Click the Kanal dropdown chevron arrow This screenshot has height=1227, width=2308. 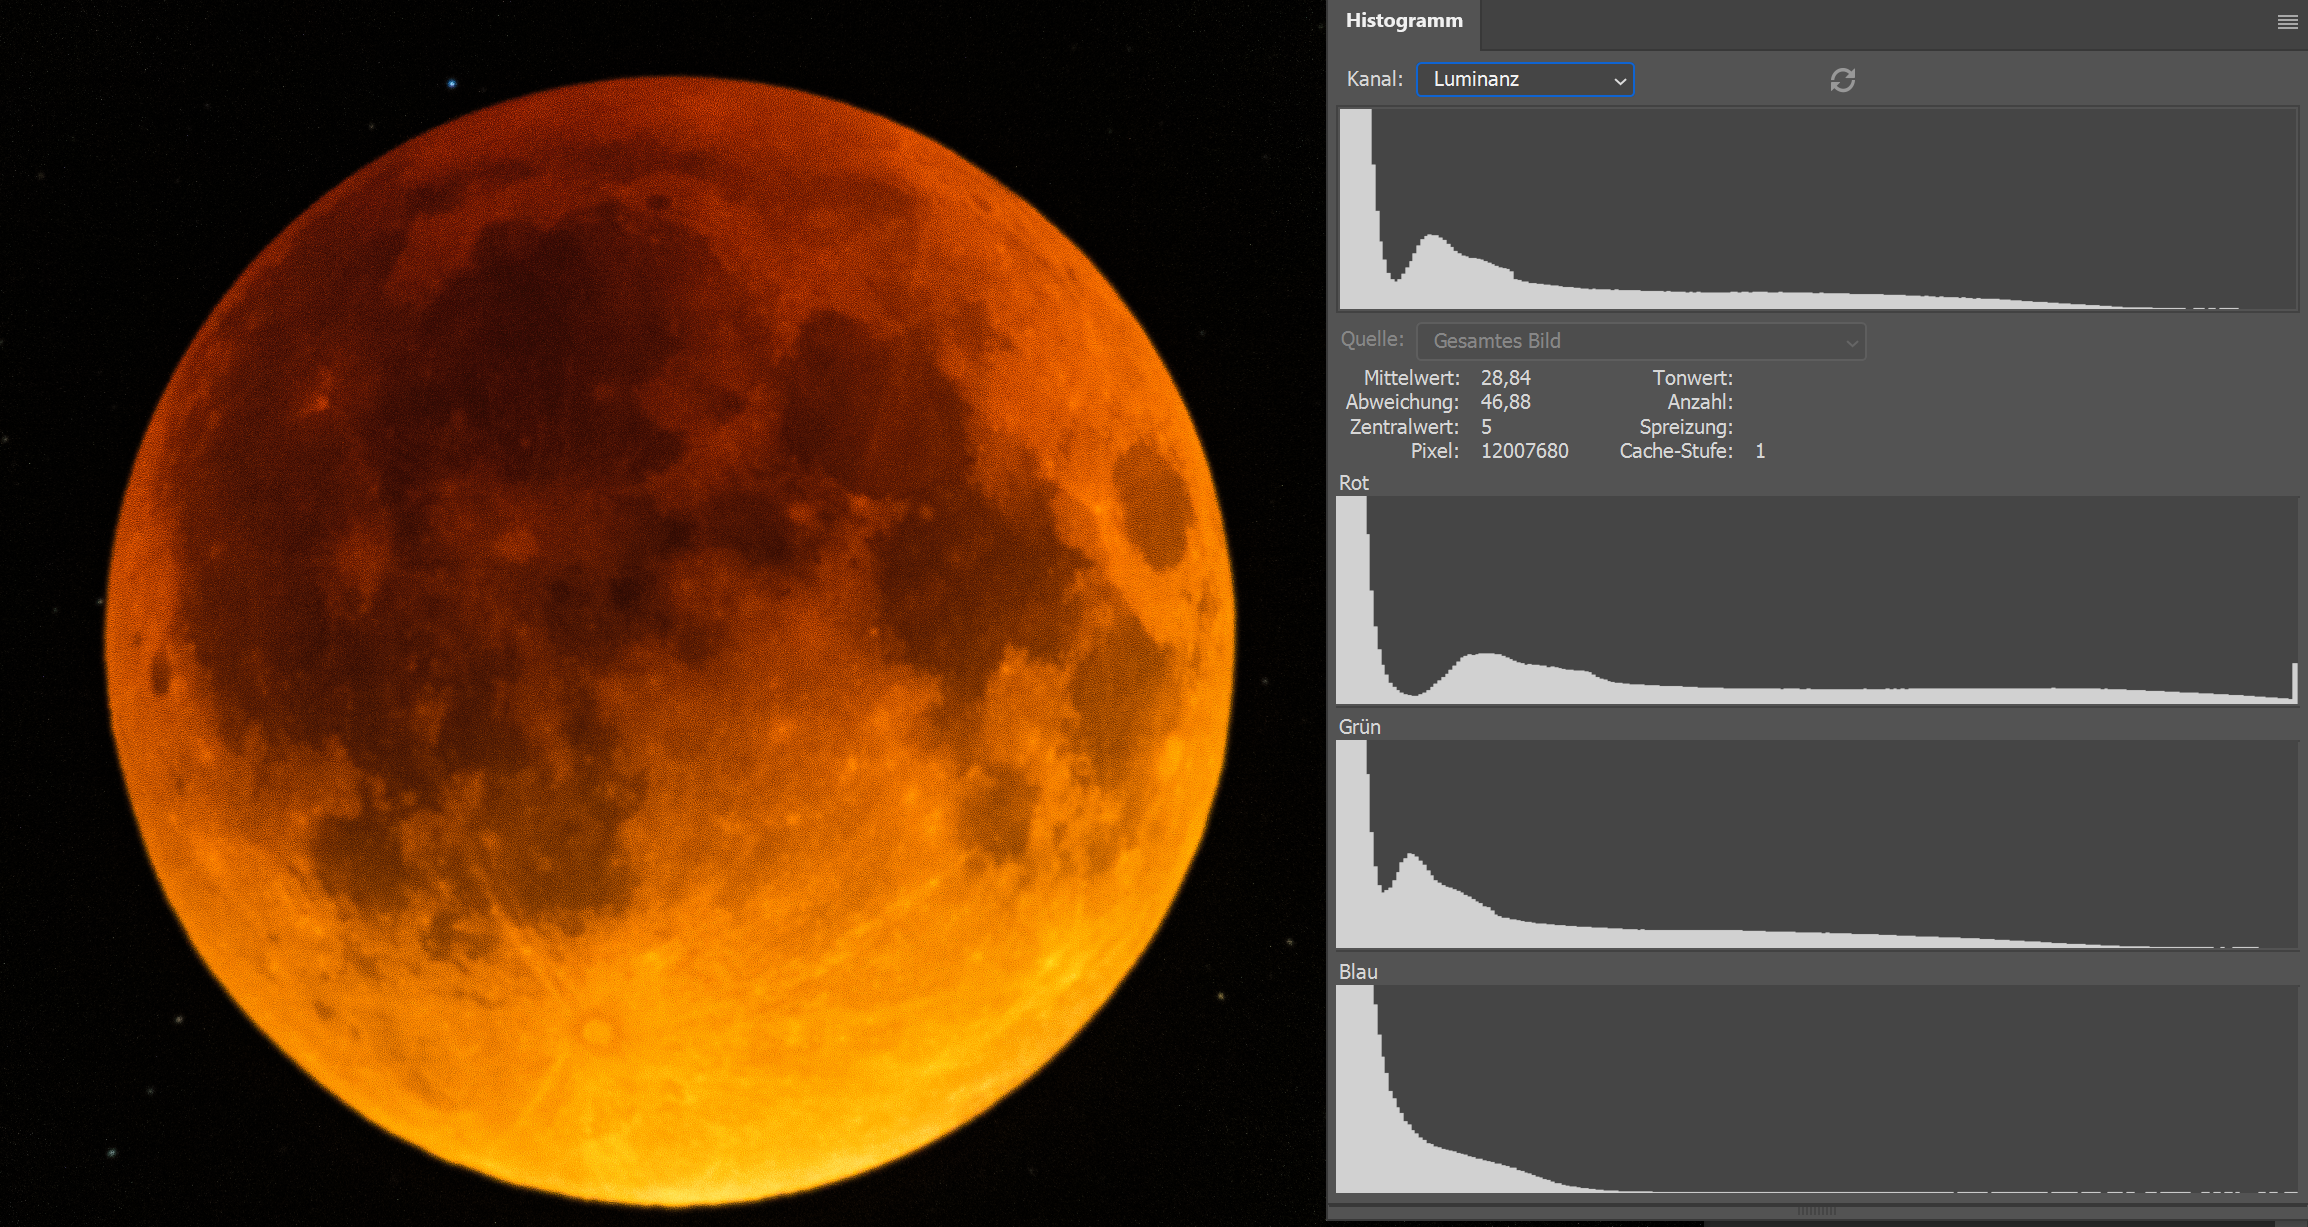(x=1619, y=81)
